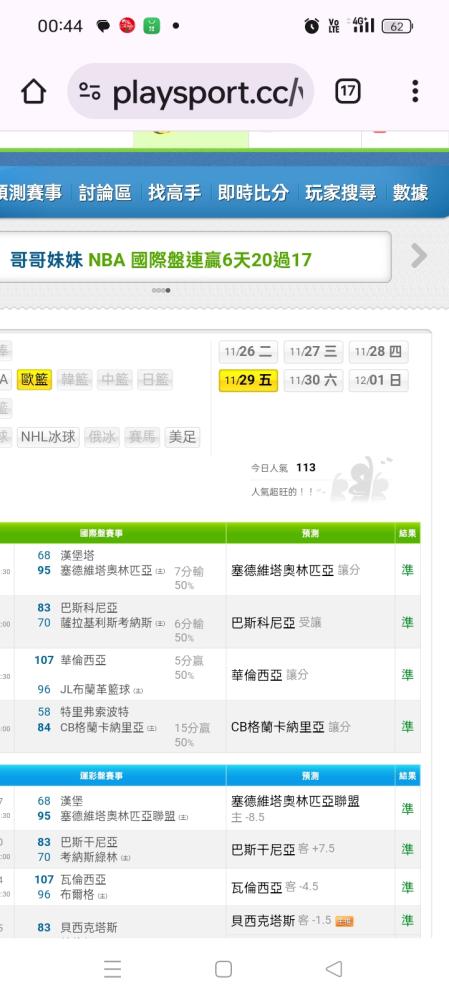Click team name 漢堡塔
The width and height of the screenshot is (449, 1000).
click(77, 555)
